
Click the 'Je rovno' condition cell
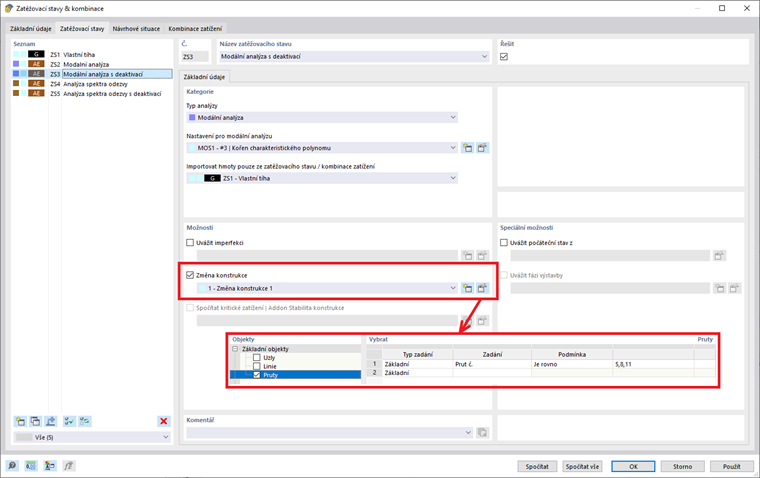(x=572, y=364)
